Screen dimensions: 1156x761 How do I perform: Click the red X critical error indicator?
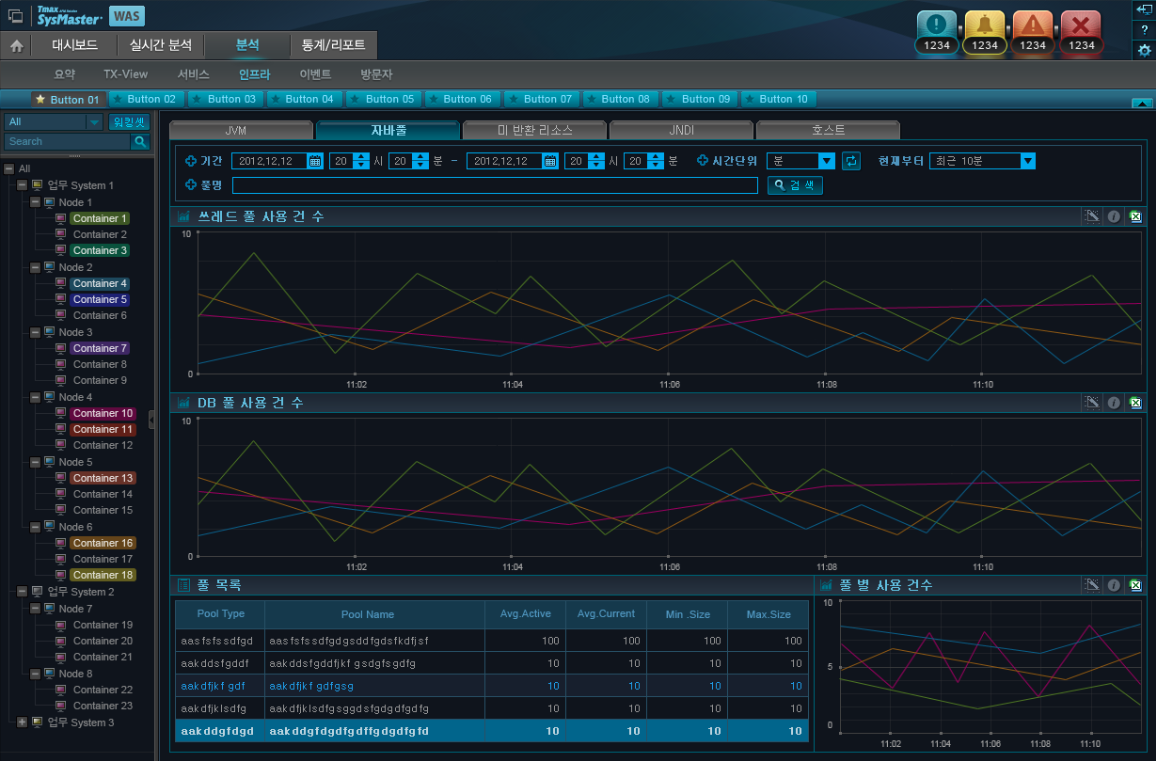click(x=1081, y=28)
